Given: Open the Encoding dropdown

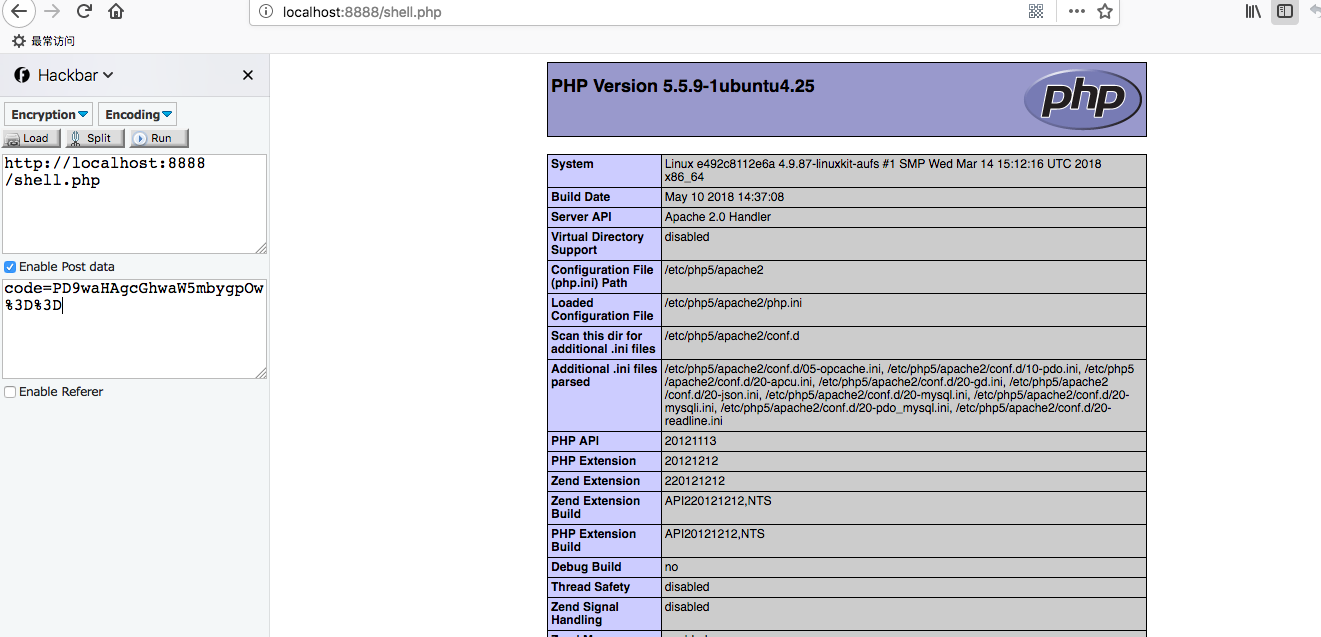Looking at the screenshot, I should coord(138,114).
